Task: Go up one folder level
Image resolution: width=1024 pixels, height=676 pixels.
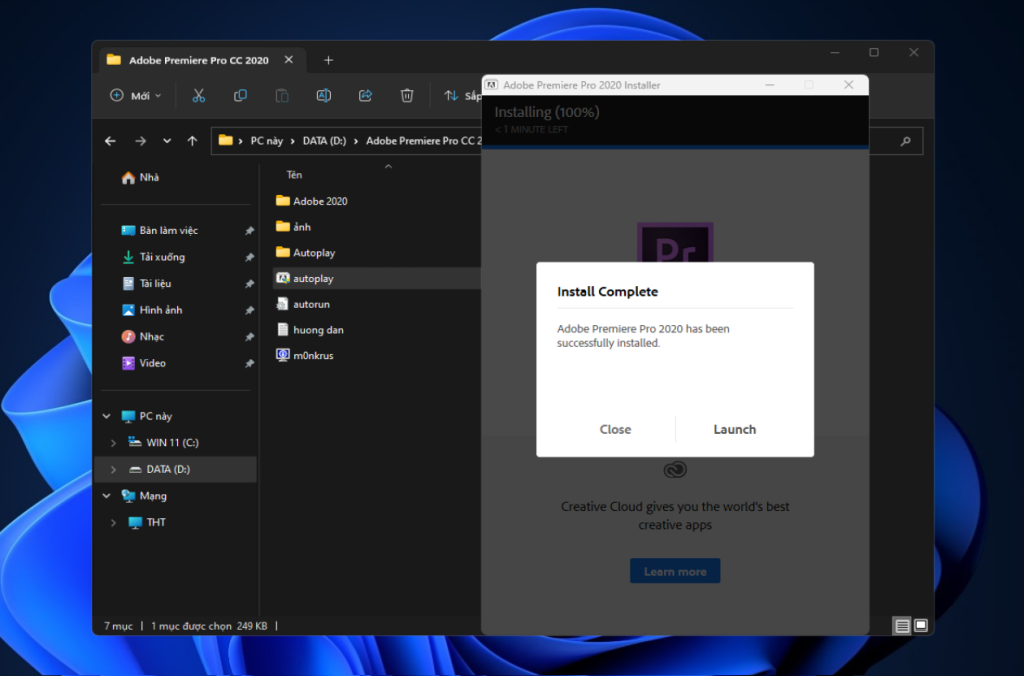Action: coord(192,141)
